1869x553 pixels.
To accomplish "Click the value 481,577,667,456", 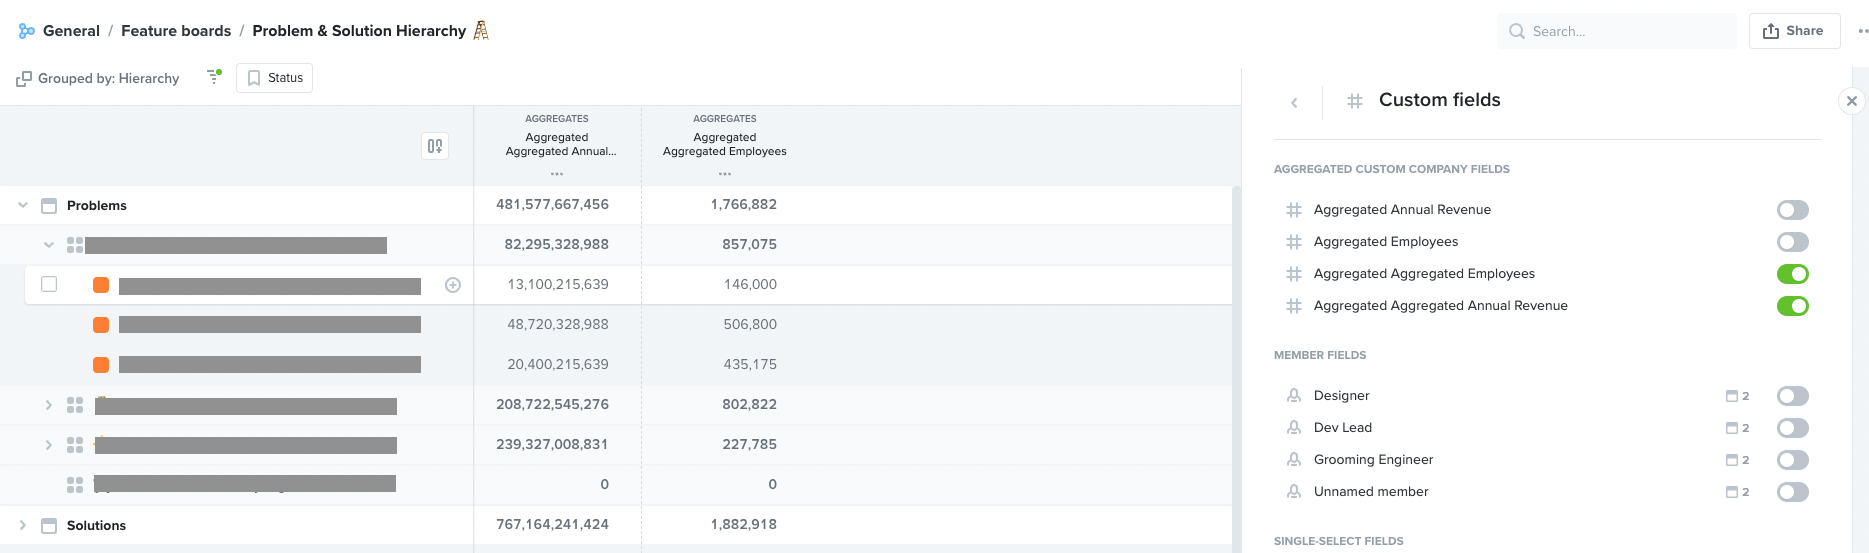I will (552, 204).
